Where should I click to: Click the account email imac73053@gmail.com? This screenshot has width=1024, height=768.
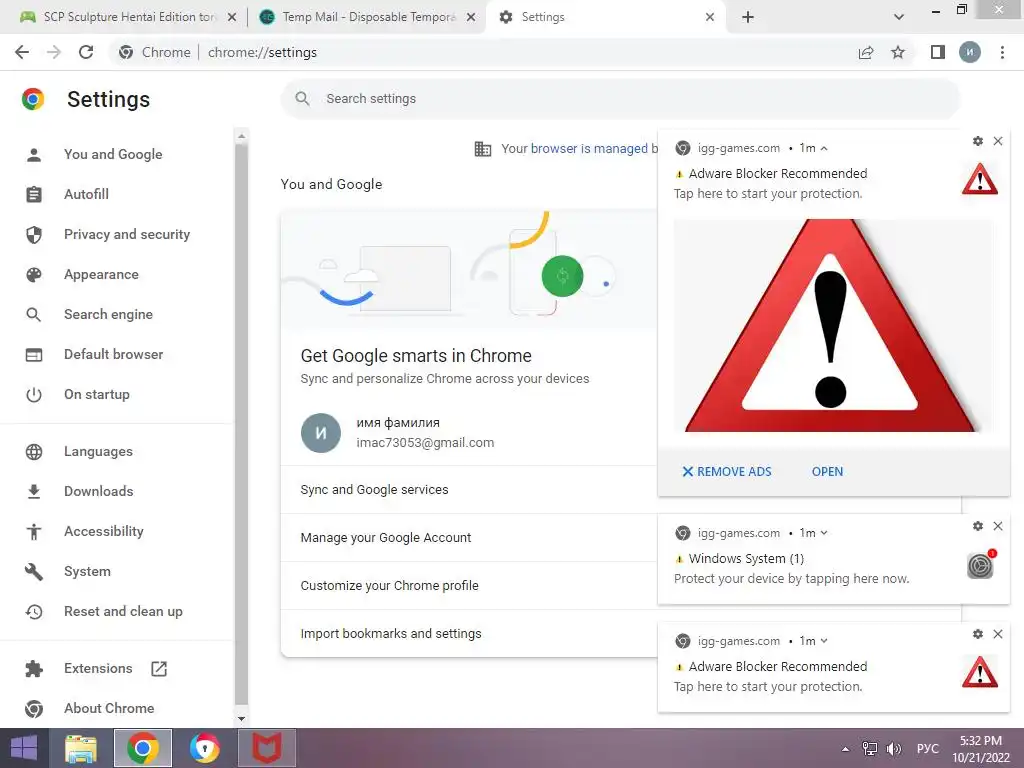point(425,443)
